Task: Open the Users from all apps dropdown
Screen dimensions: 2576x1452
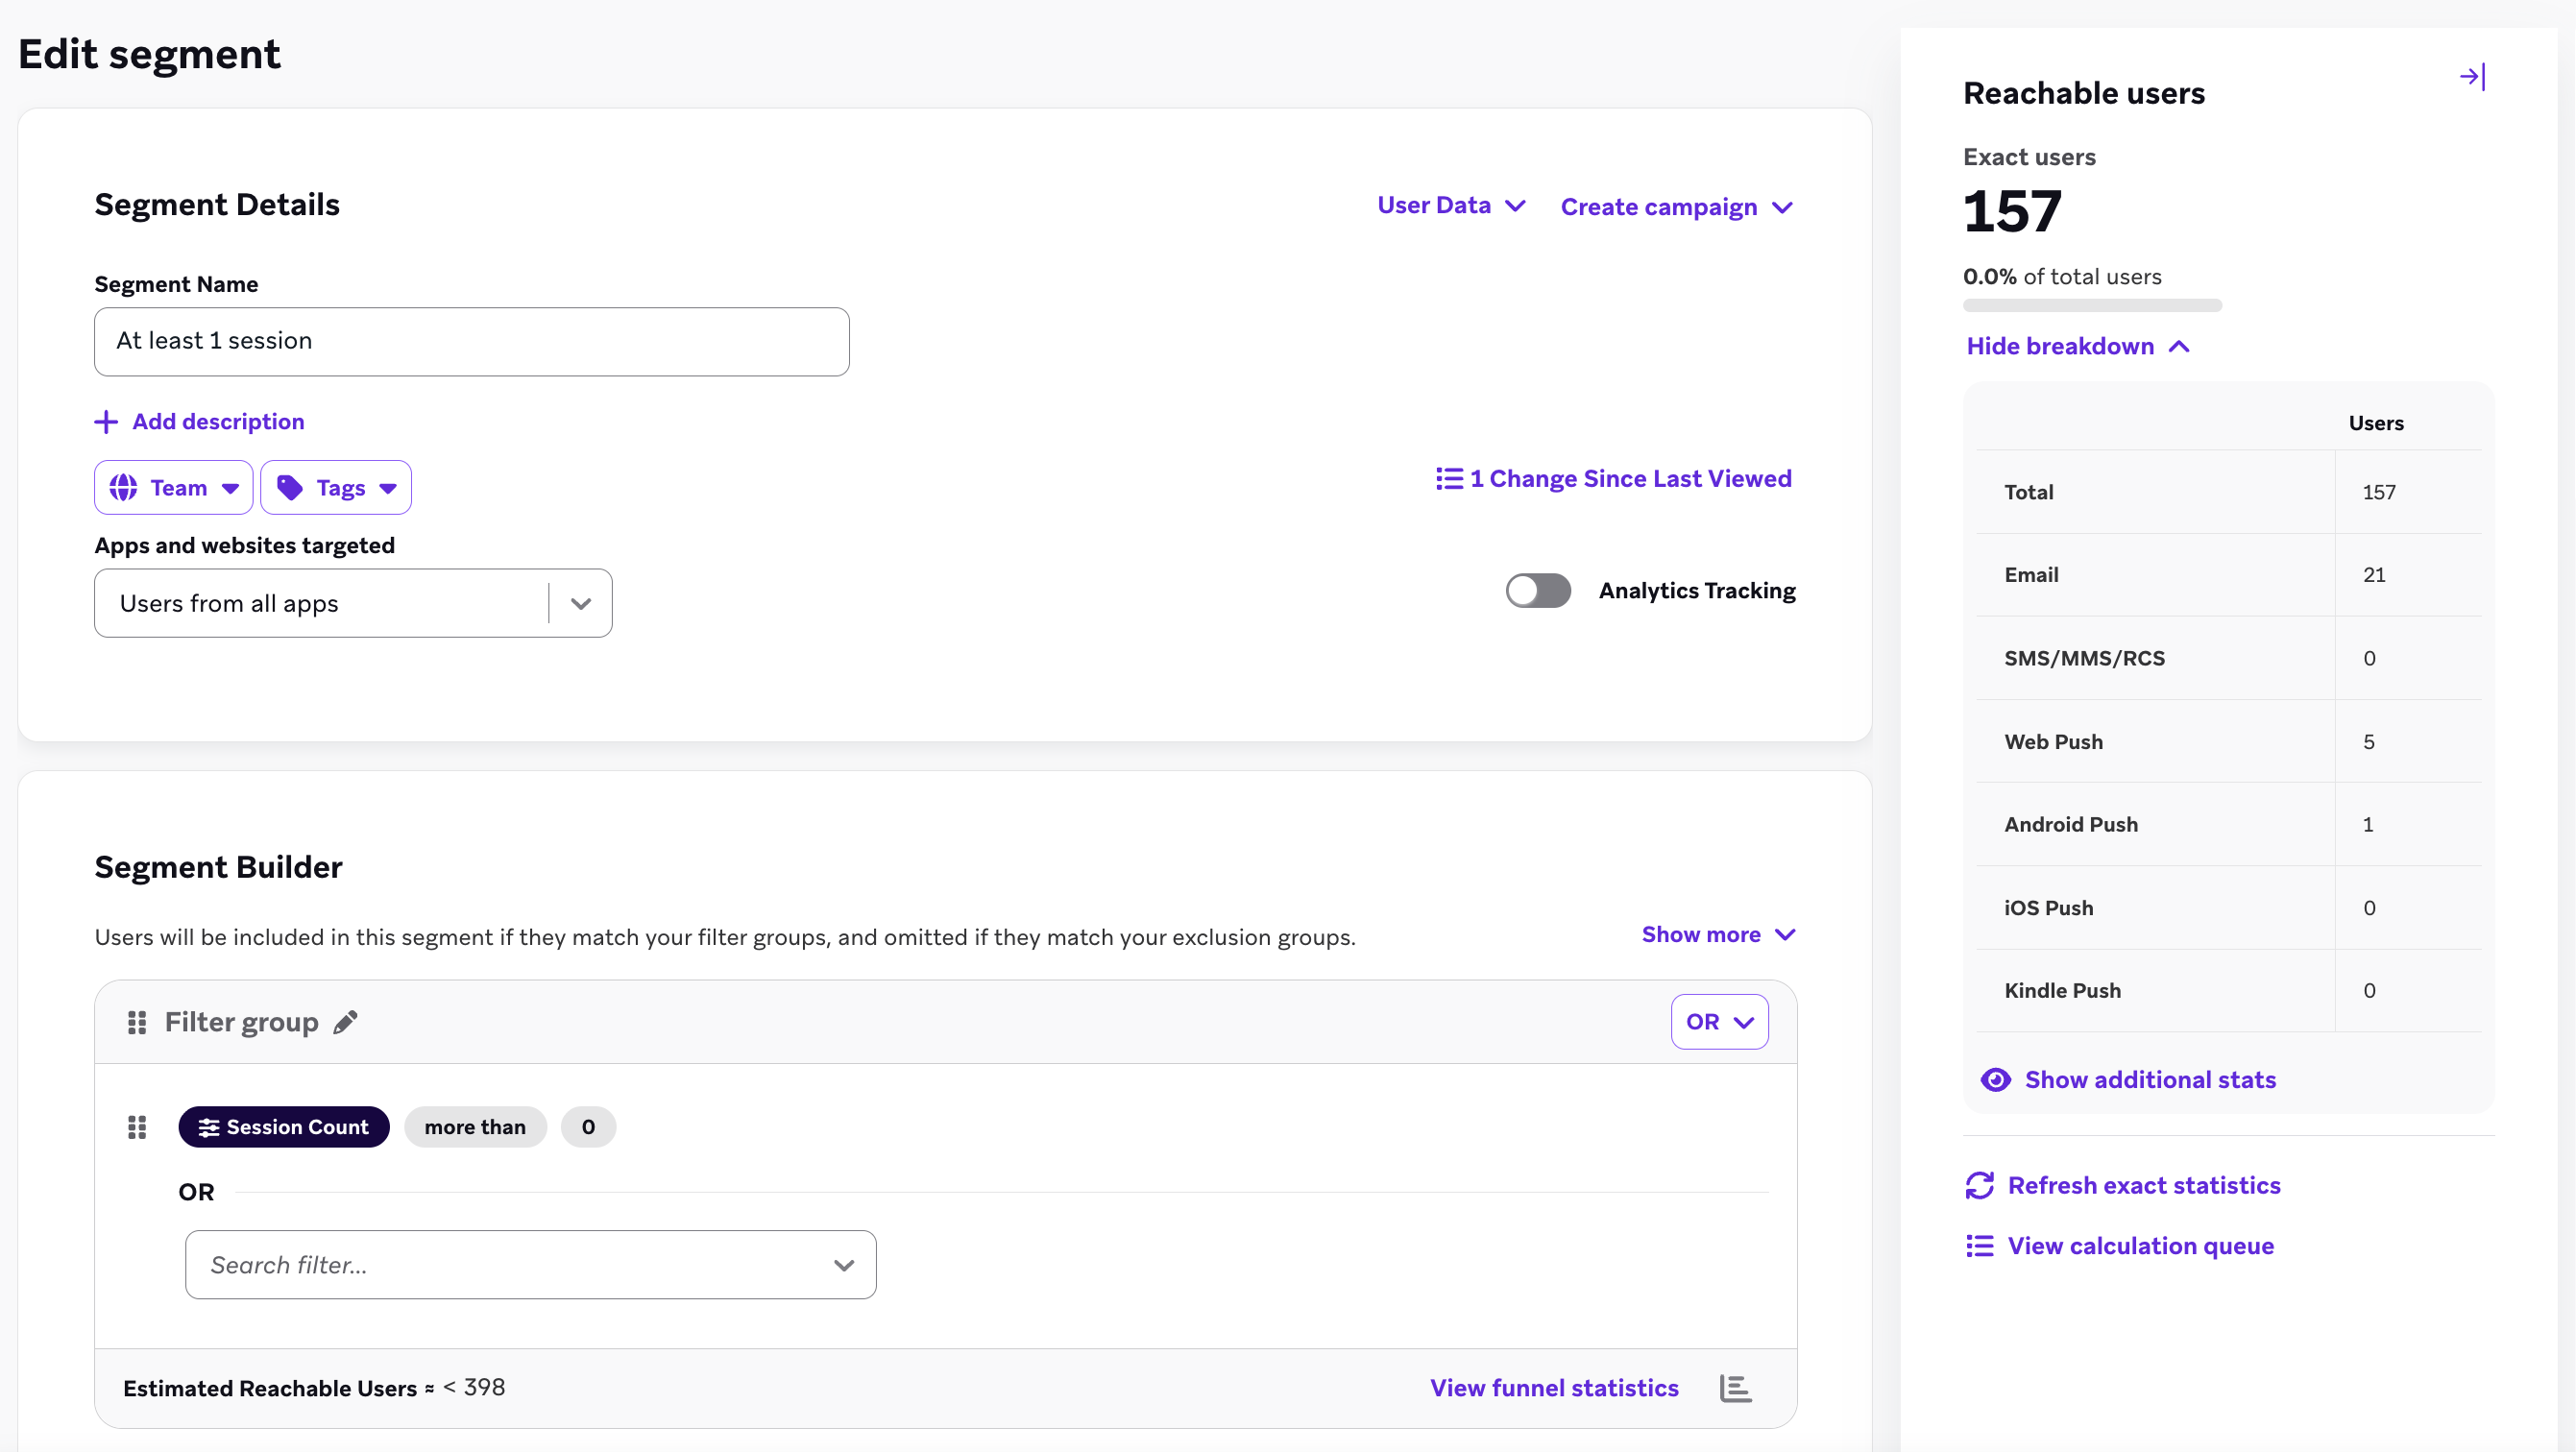Action: click(353, 603)
